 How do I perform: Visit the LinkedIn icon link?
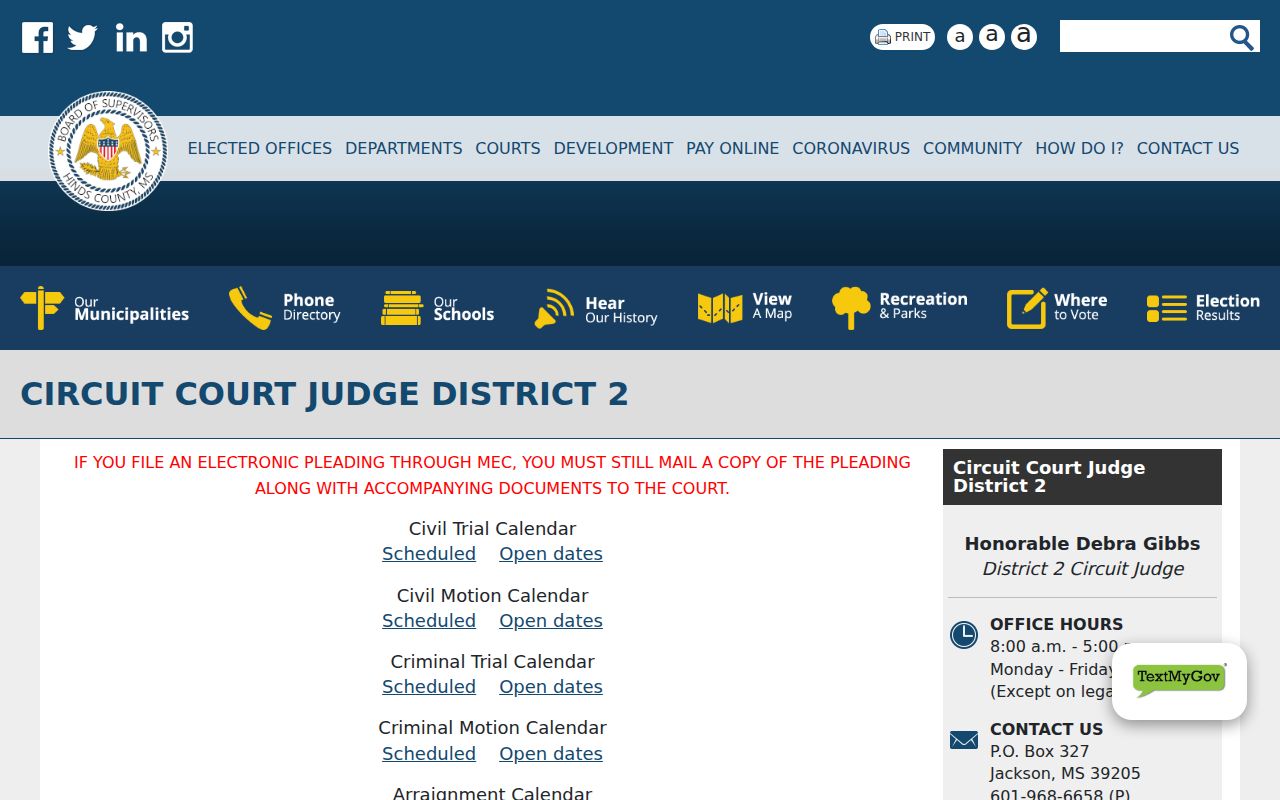click(x=131, y=38)
